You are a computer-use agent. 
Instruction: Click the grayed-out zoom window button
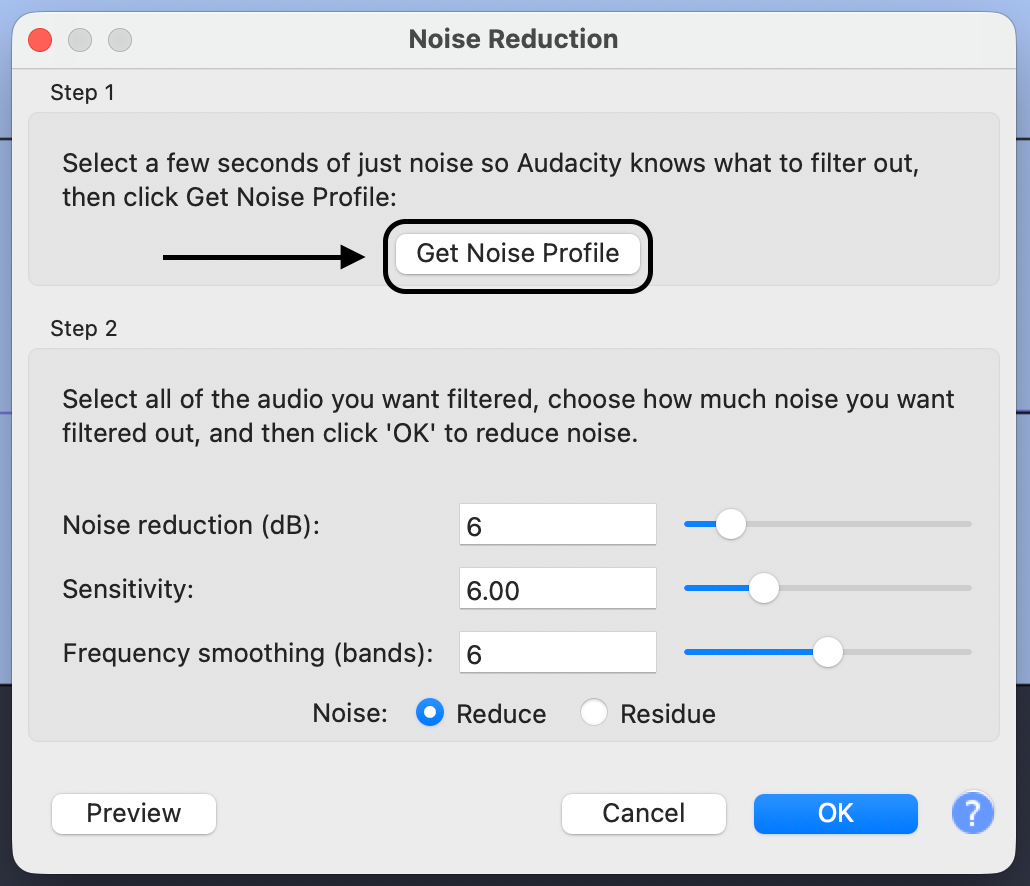pyautogui.click(x=120, y=40)
